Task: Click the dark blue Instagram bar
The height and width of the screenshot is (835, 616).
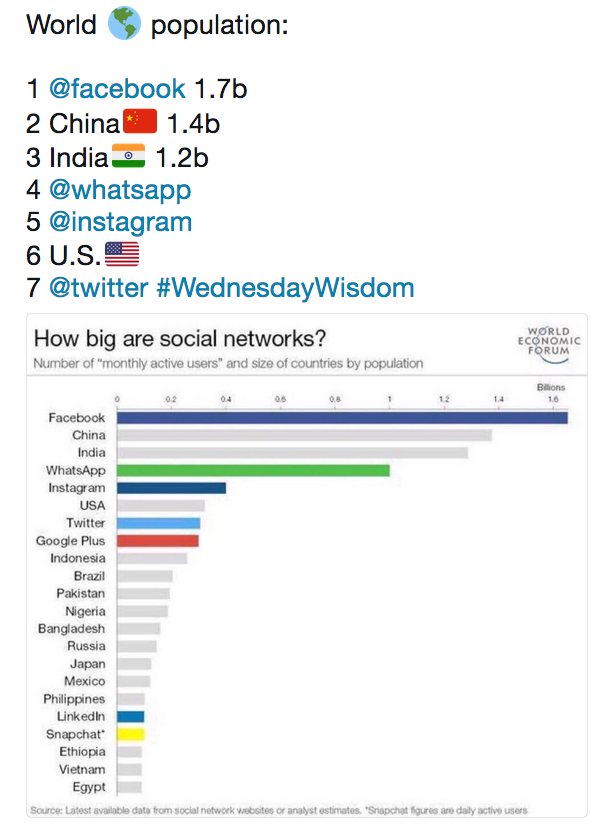Action: pyautogui.click(x=171, y=488)
